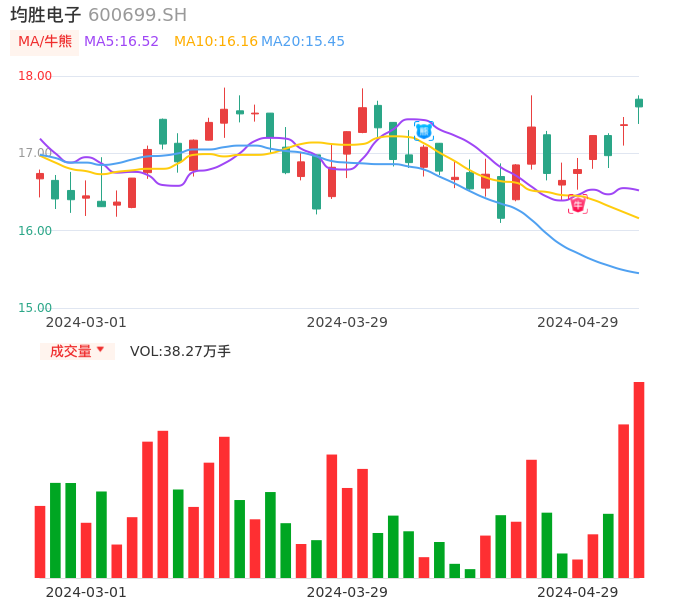Click the 2024-04-29 date label under volume chart
The image size is (686, 606).
coord(578,592)
